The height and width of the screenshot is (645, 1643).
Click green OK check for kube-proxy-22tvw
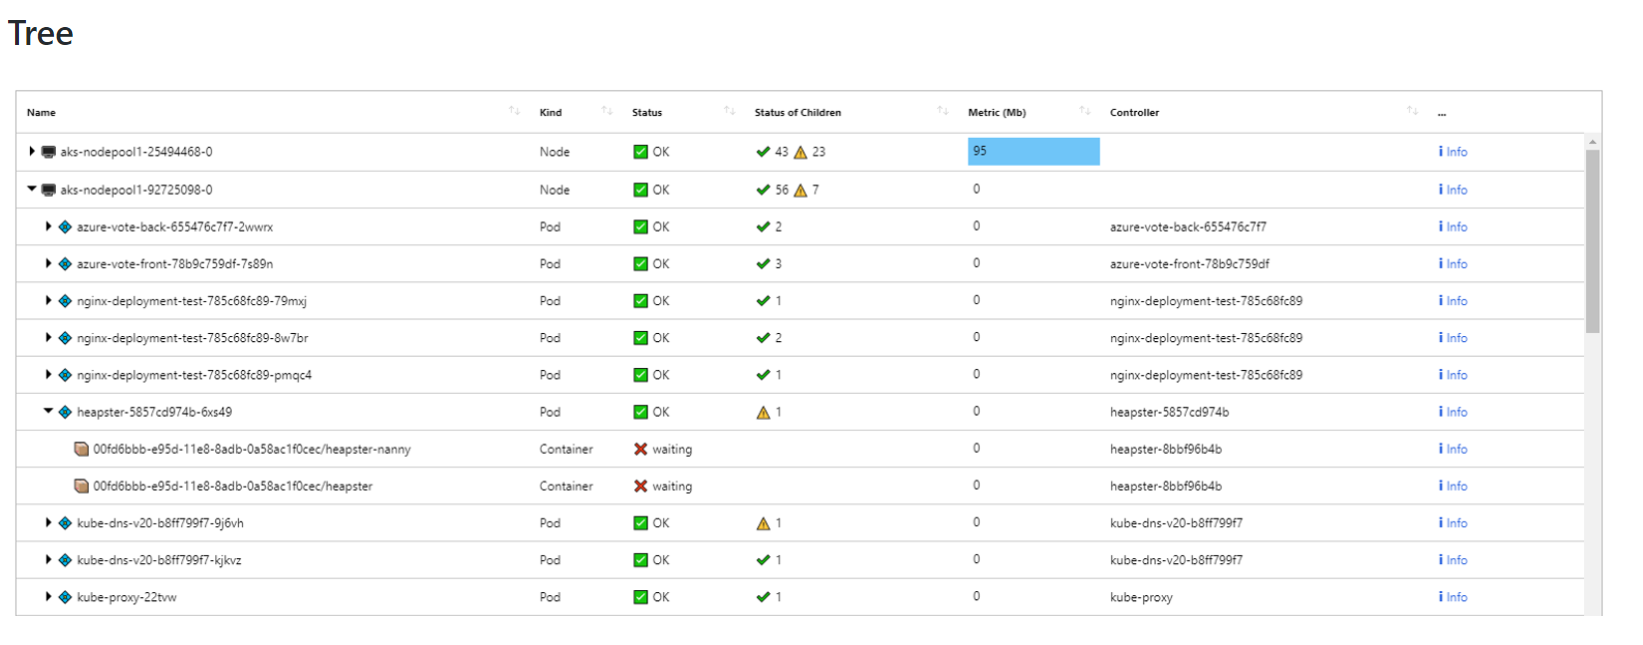(640, 597)
